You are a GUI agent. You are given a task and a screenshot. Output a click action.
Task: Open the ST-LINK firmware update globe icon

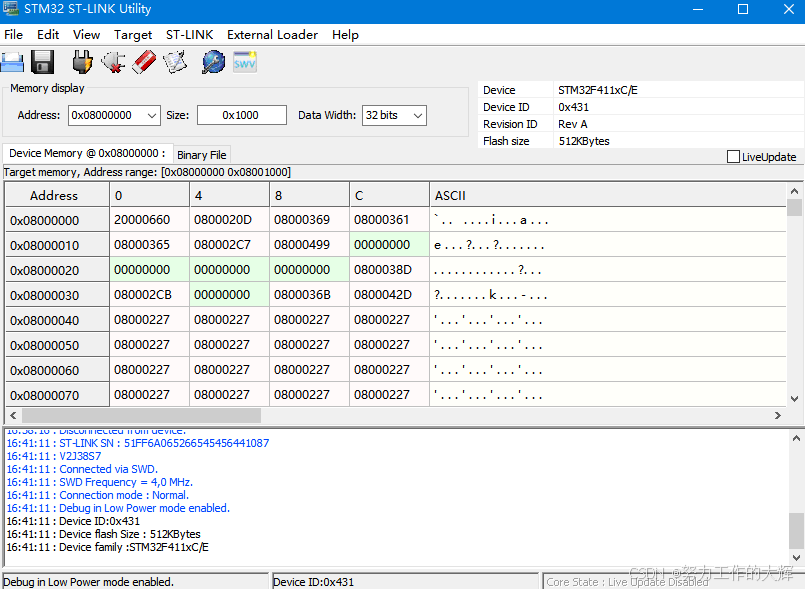click(213, 62)
